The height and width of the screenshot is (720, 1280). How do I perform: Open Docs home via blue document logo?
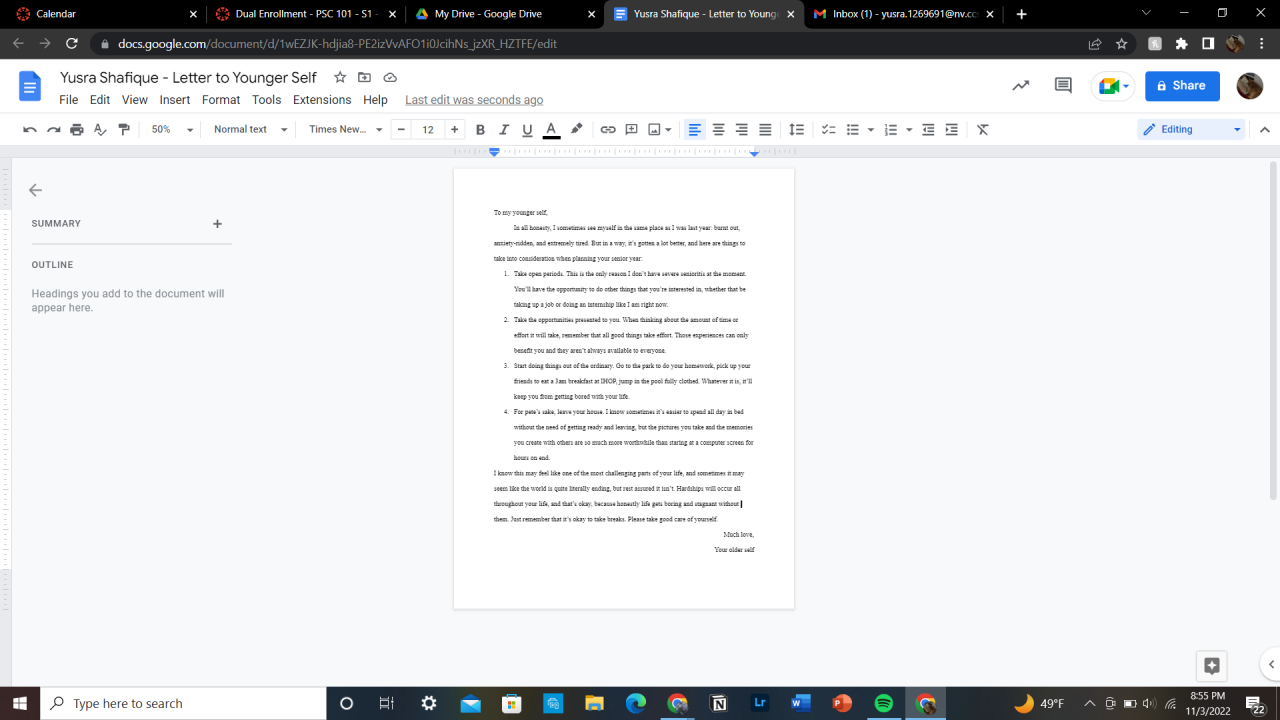pos(30,86)
